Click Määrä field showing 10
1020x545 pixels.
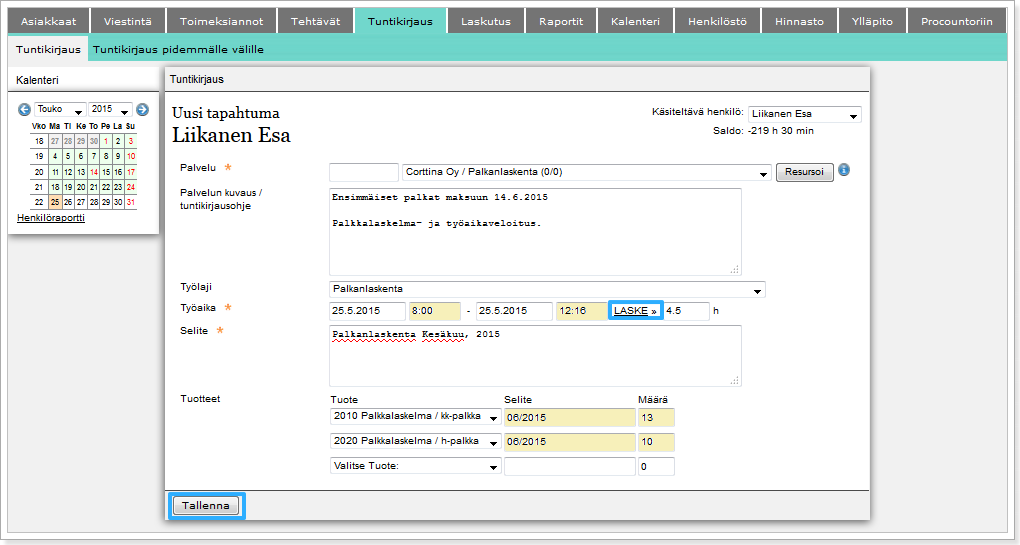pyautogui.click(x=656, y=442)
